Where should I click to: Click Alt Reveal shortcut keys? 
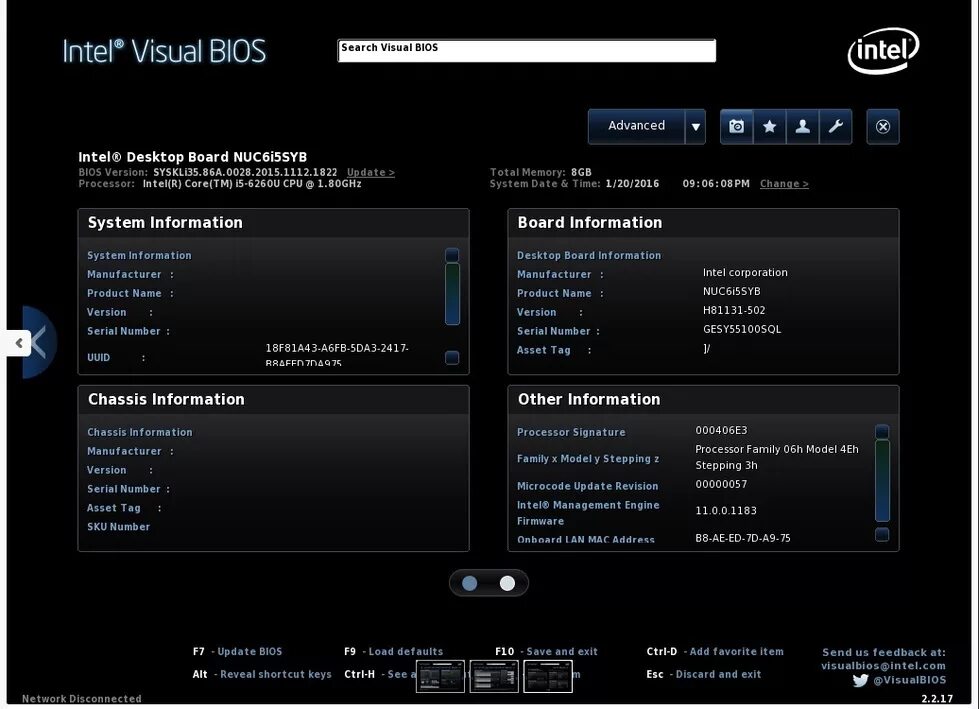[x=262, y=675]
